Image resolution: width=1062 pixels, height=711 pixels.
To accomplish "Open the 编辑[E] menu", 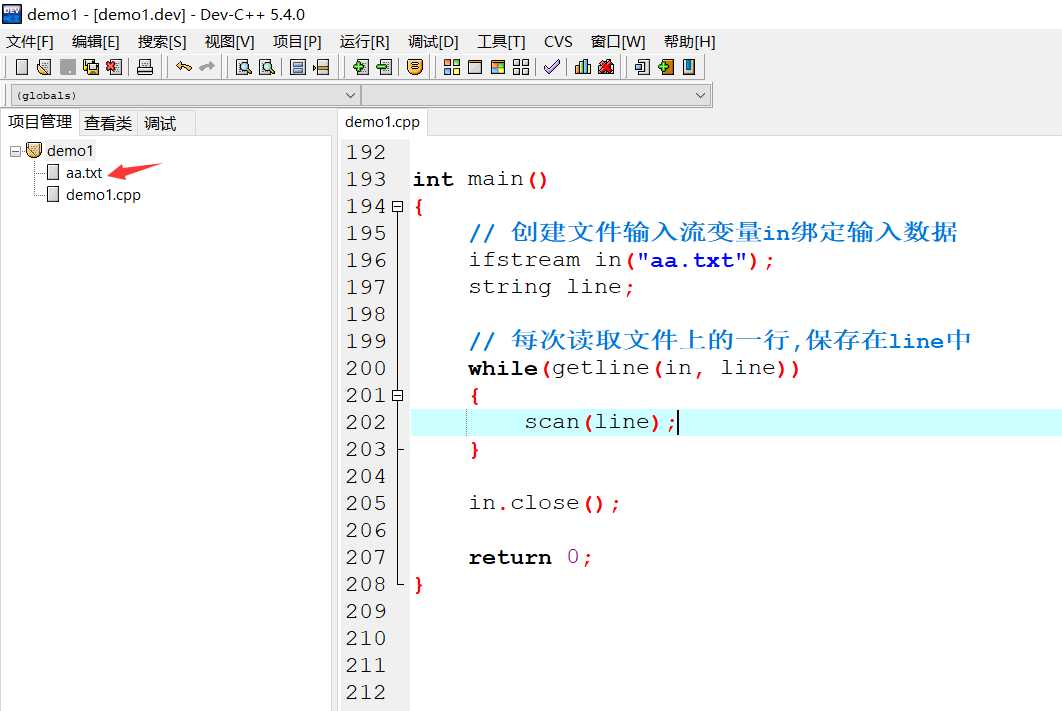I will [x=95, y=42].
